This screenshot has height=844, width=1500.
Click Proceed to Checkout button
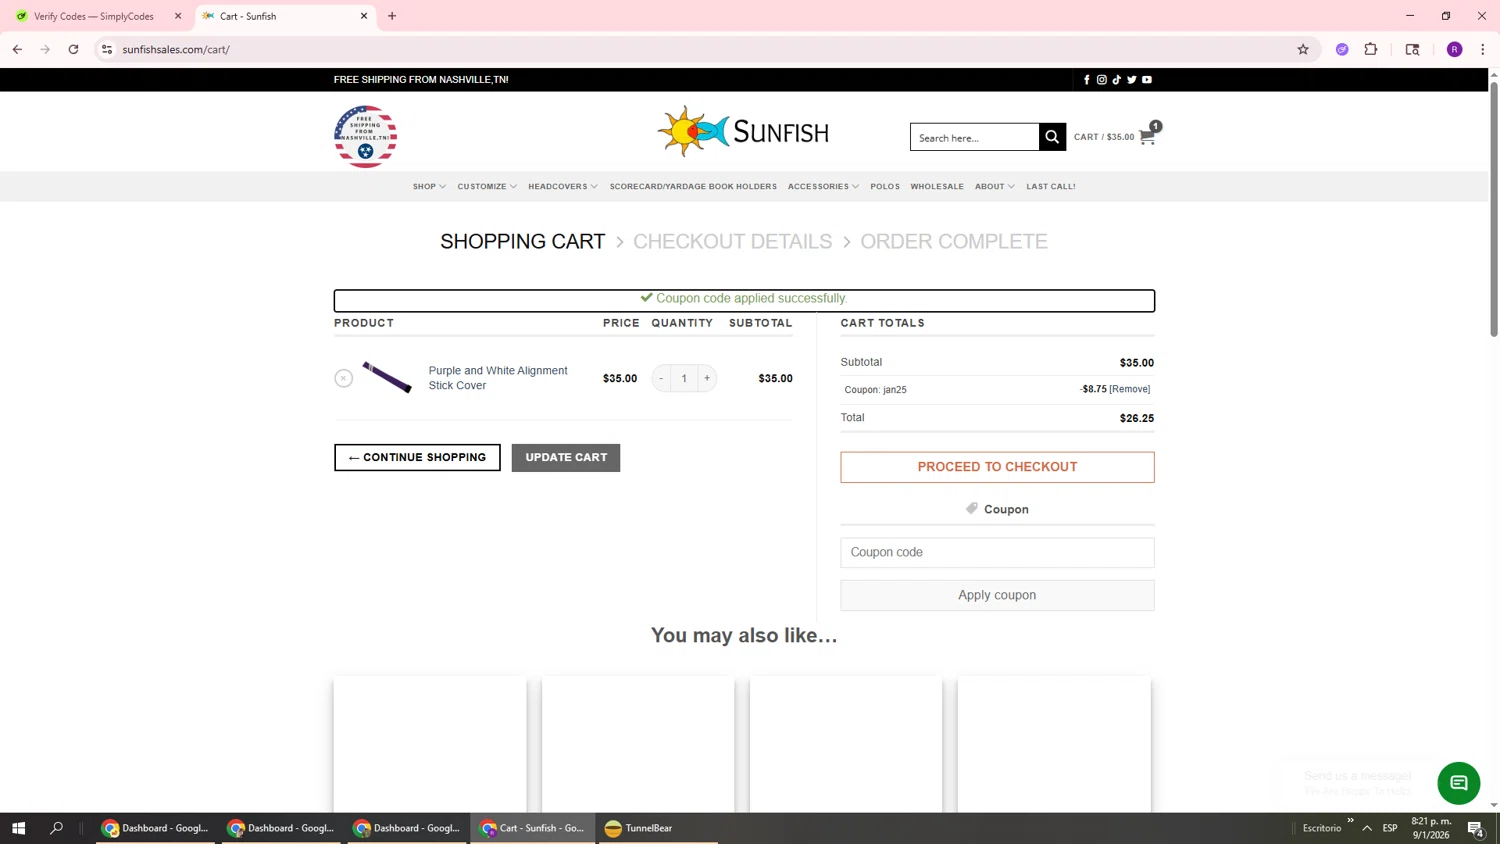997,467
